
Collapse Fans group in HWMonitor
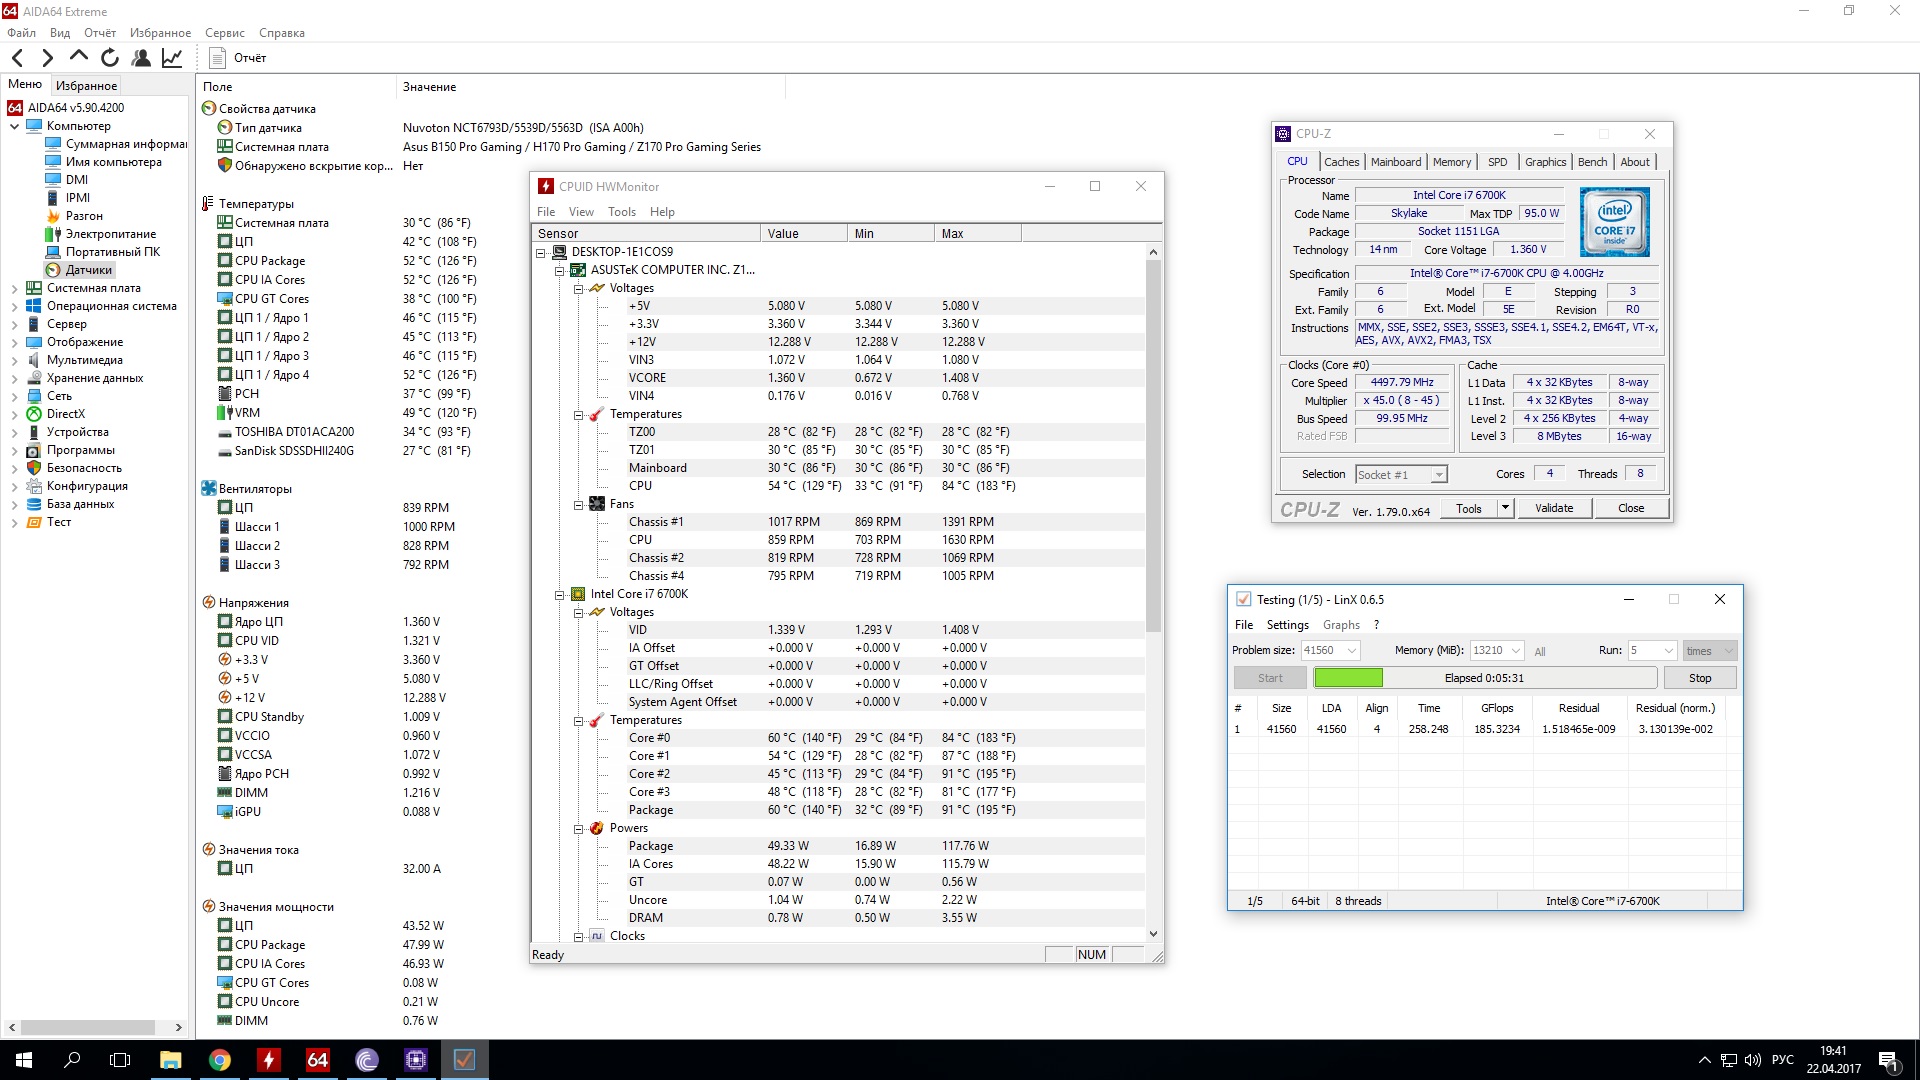[578, 504]
